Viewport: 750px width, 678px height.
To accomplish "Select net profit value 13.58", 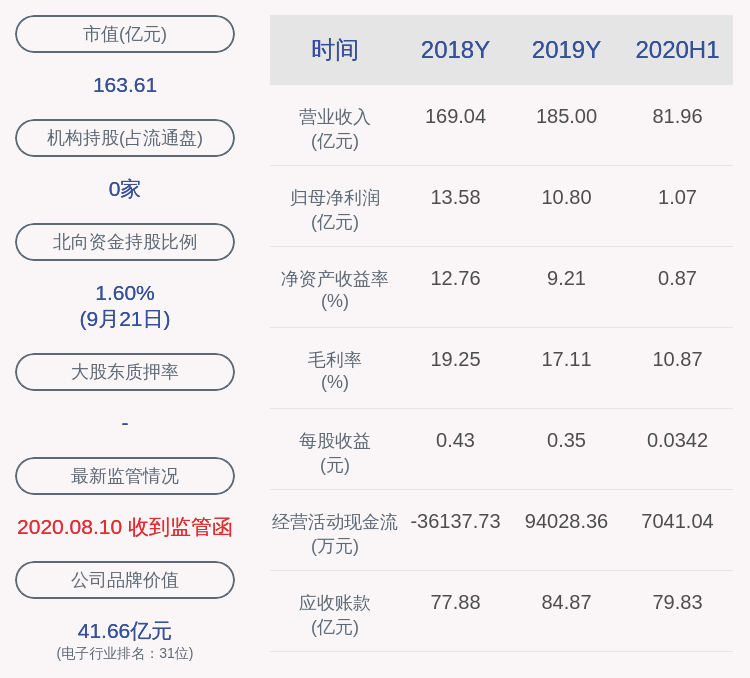I will (x=455, y=197).
